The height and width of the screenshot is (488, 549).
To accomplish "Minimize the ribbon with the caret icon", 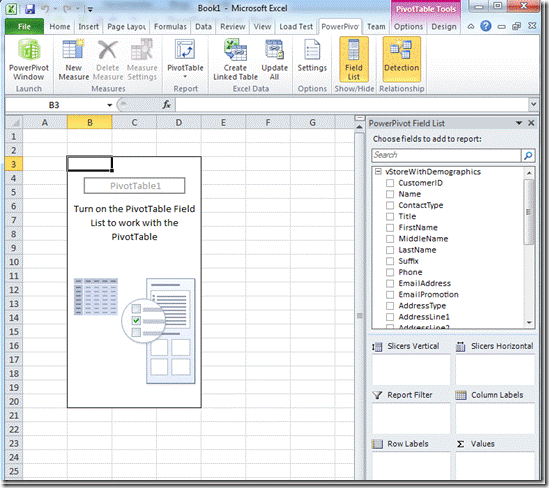I will [x=471, y=26].
